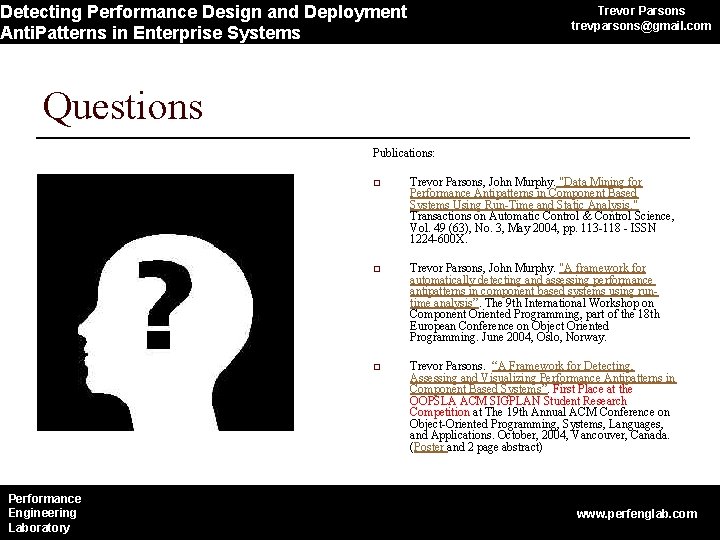Viewport: 720px width, 540px height.
Task: Click the trevparsons@gmail.com email address
Action: click(x=641, y=26)
